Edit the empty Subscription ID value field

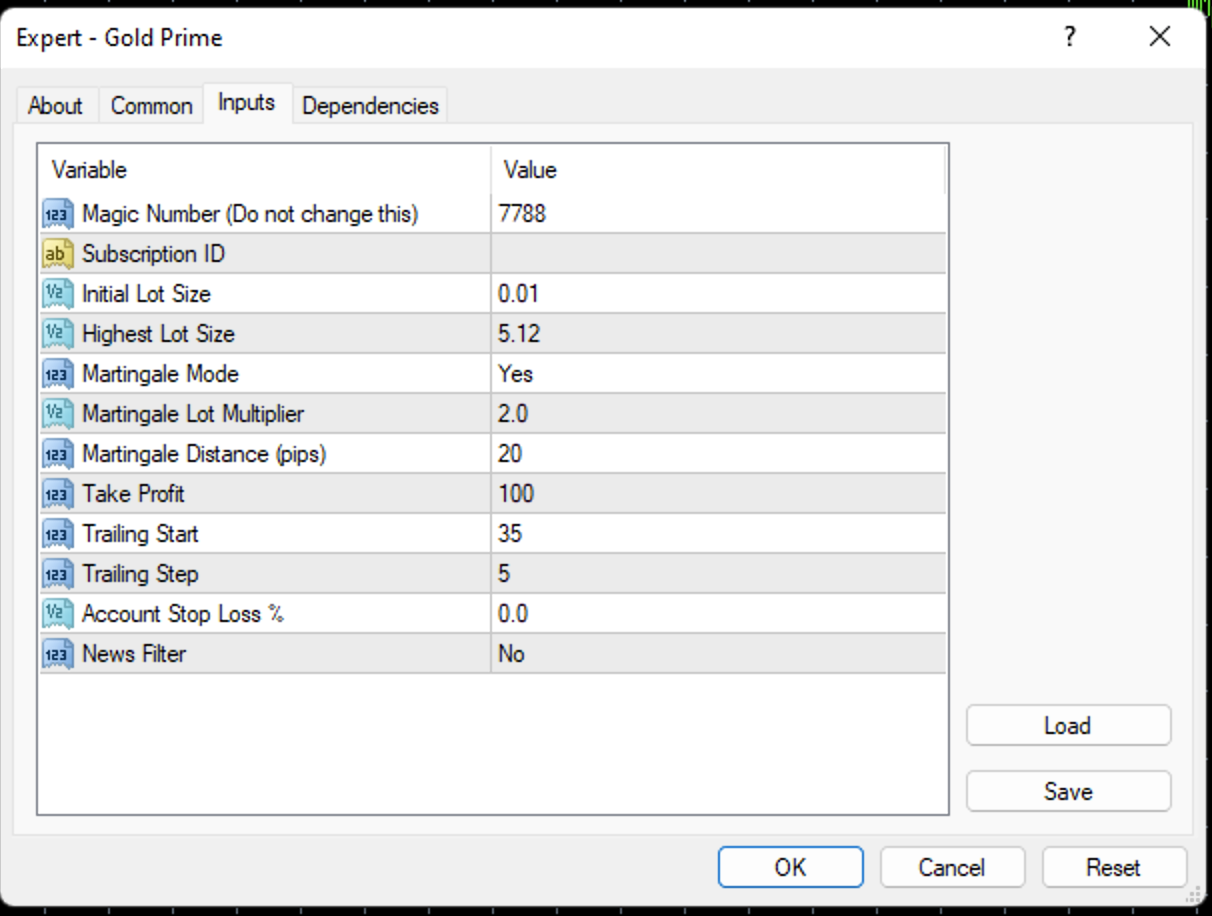(x=716, y=254)
